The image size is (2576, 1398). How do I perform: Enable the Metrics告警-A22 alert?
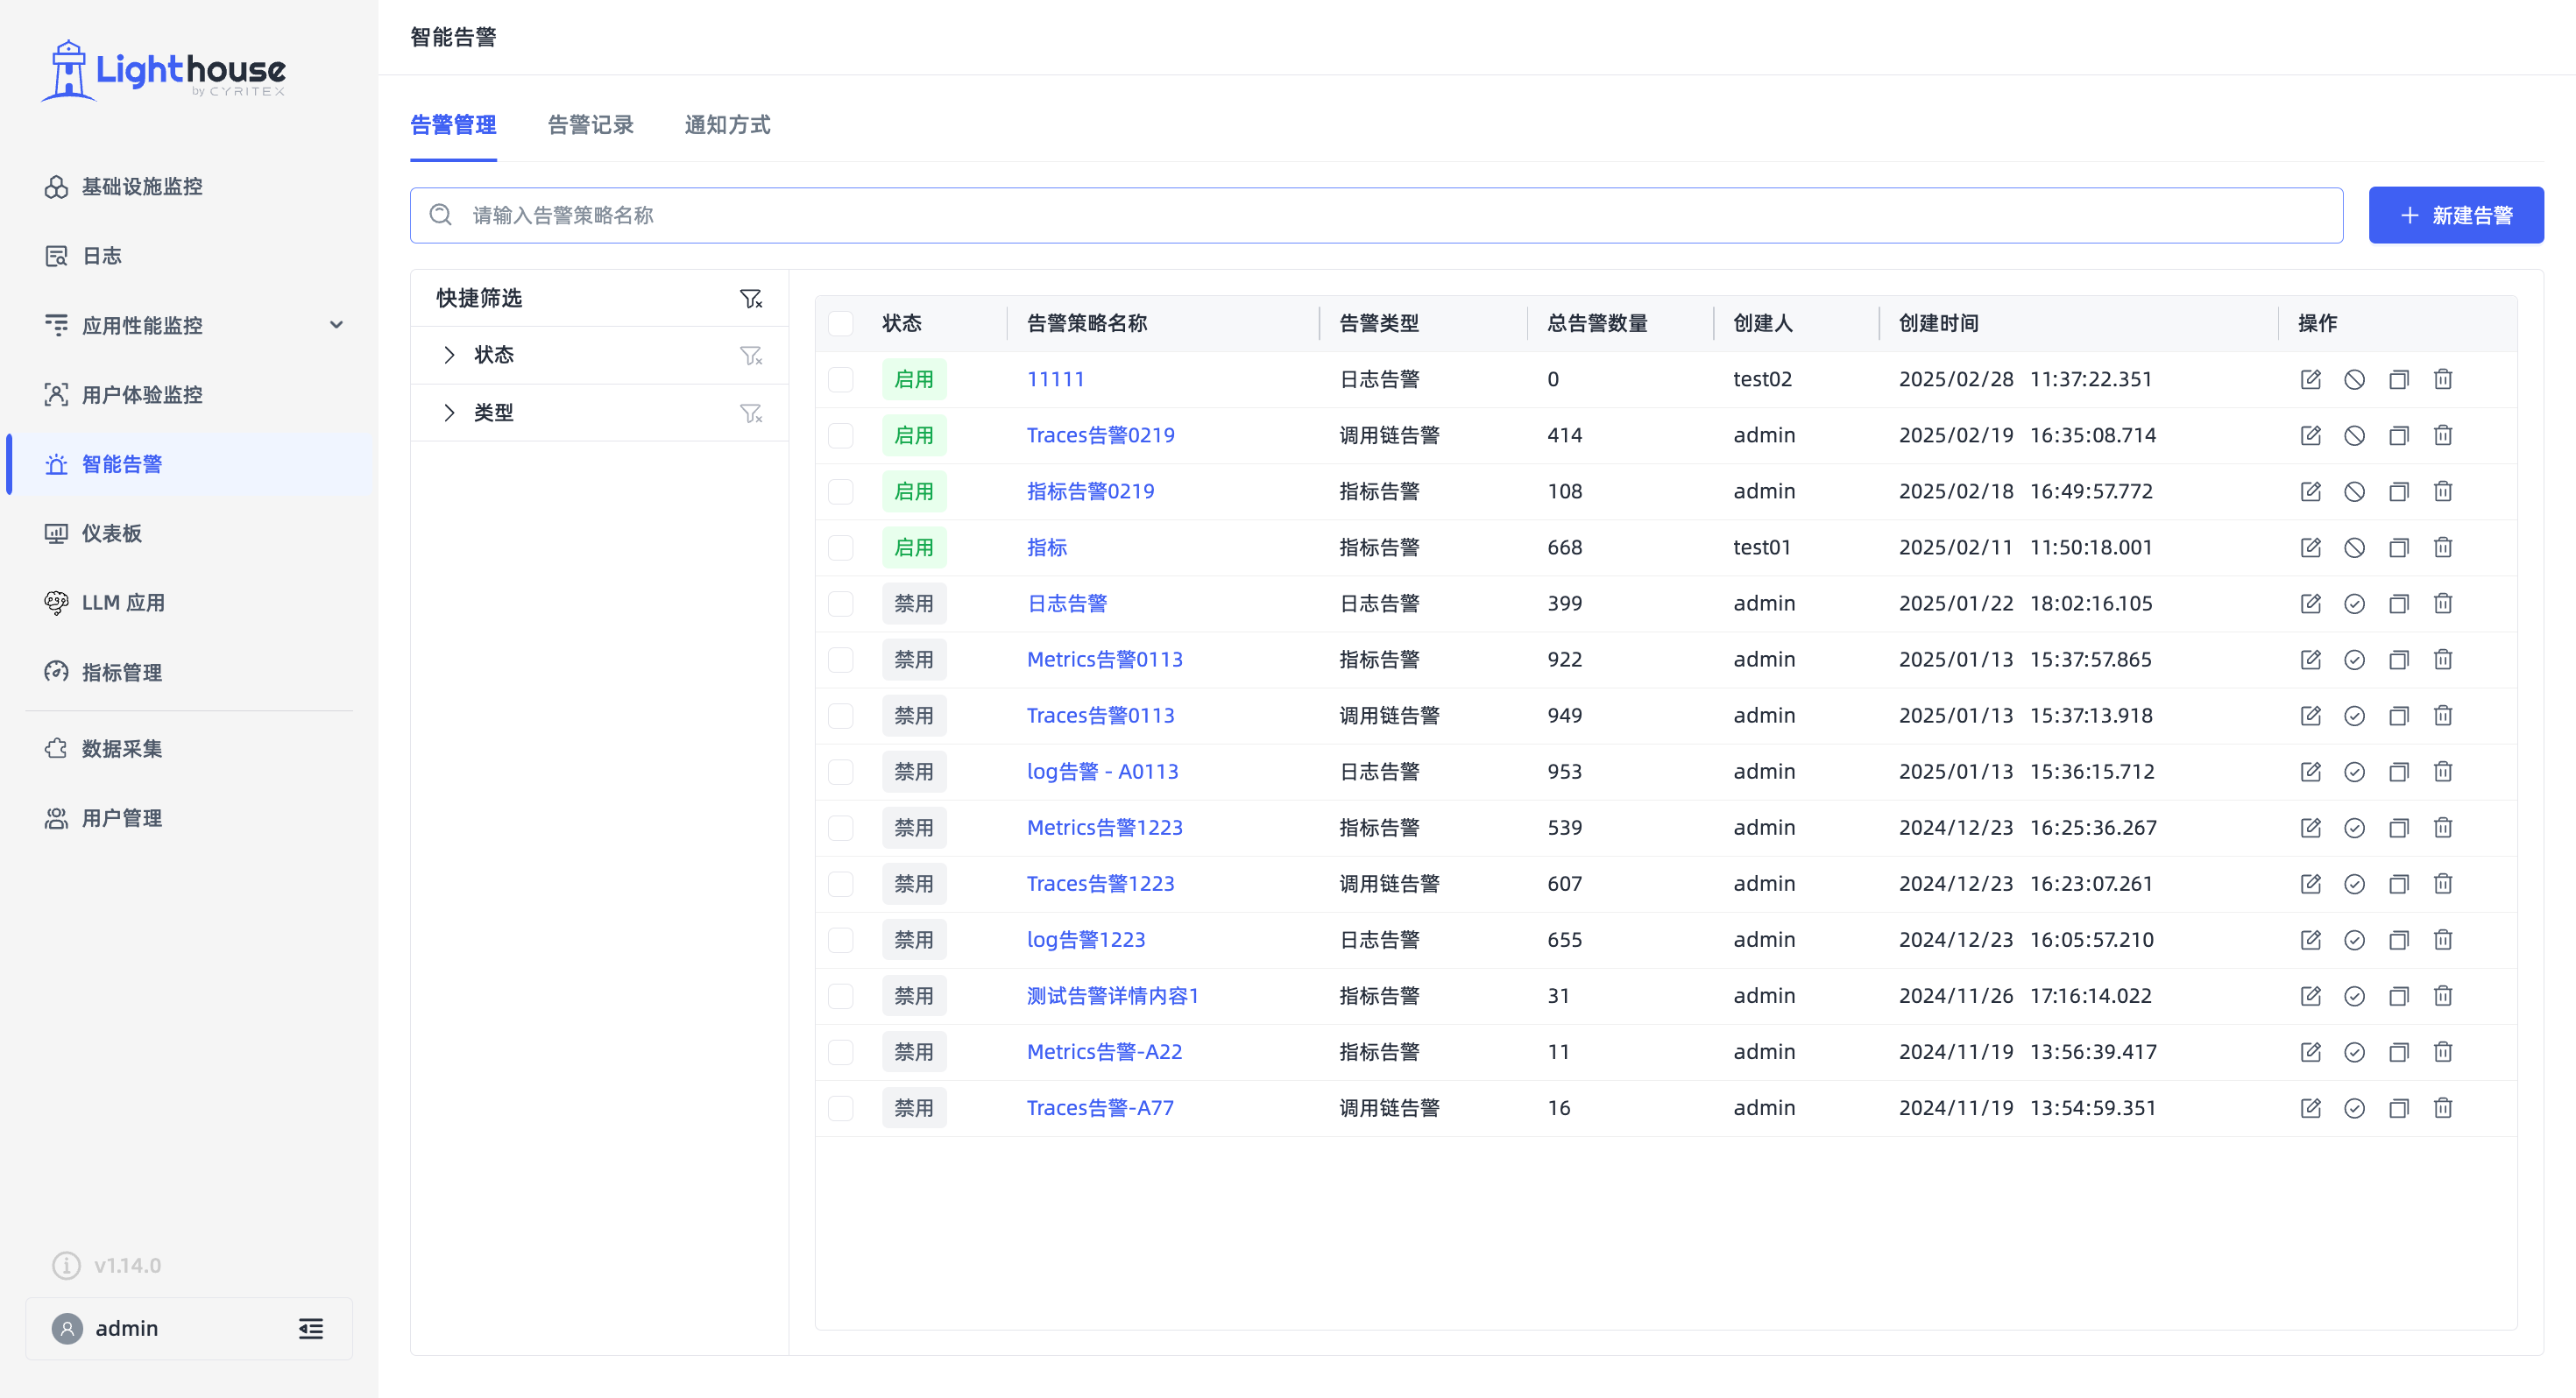click(2354, 1051)
